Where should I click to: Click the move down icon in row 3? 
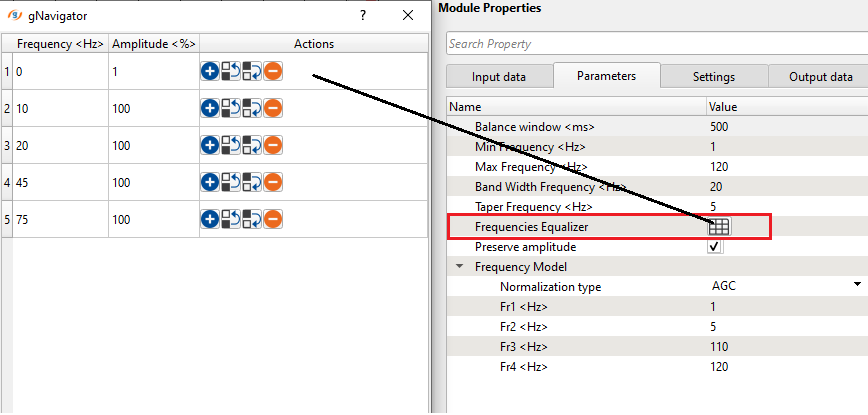click(252, 145)
